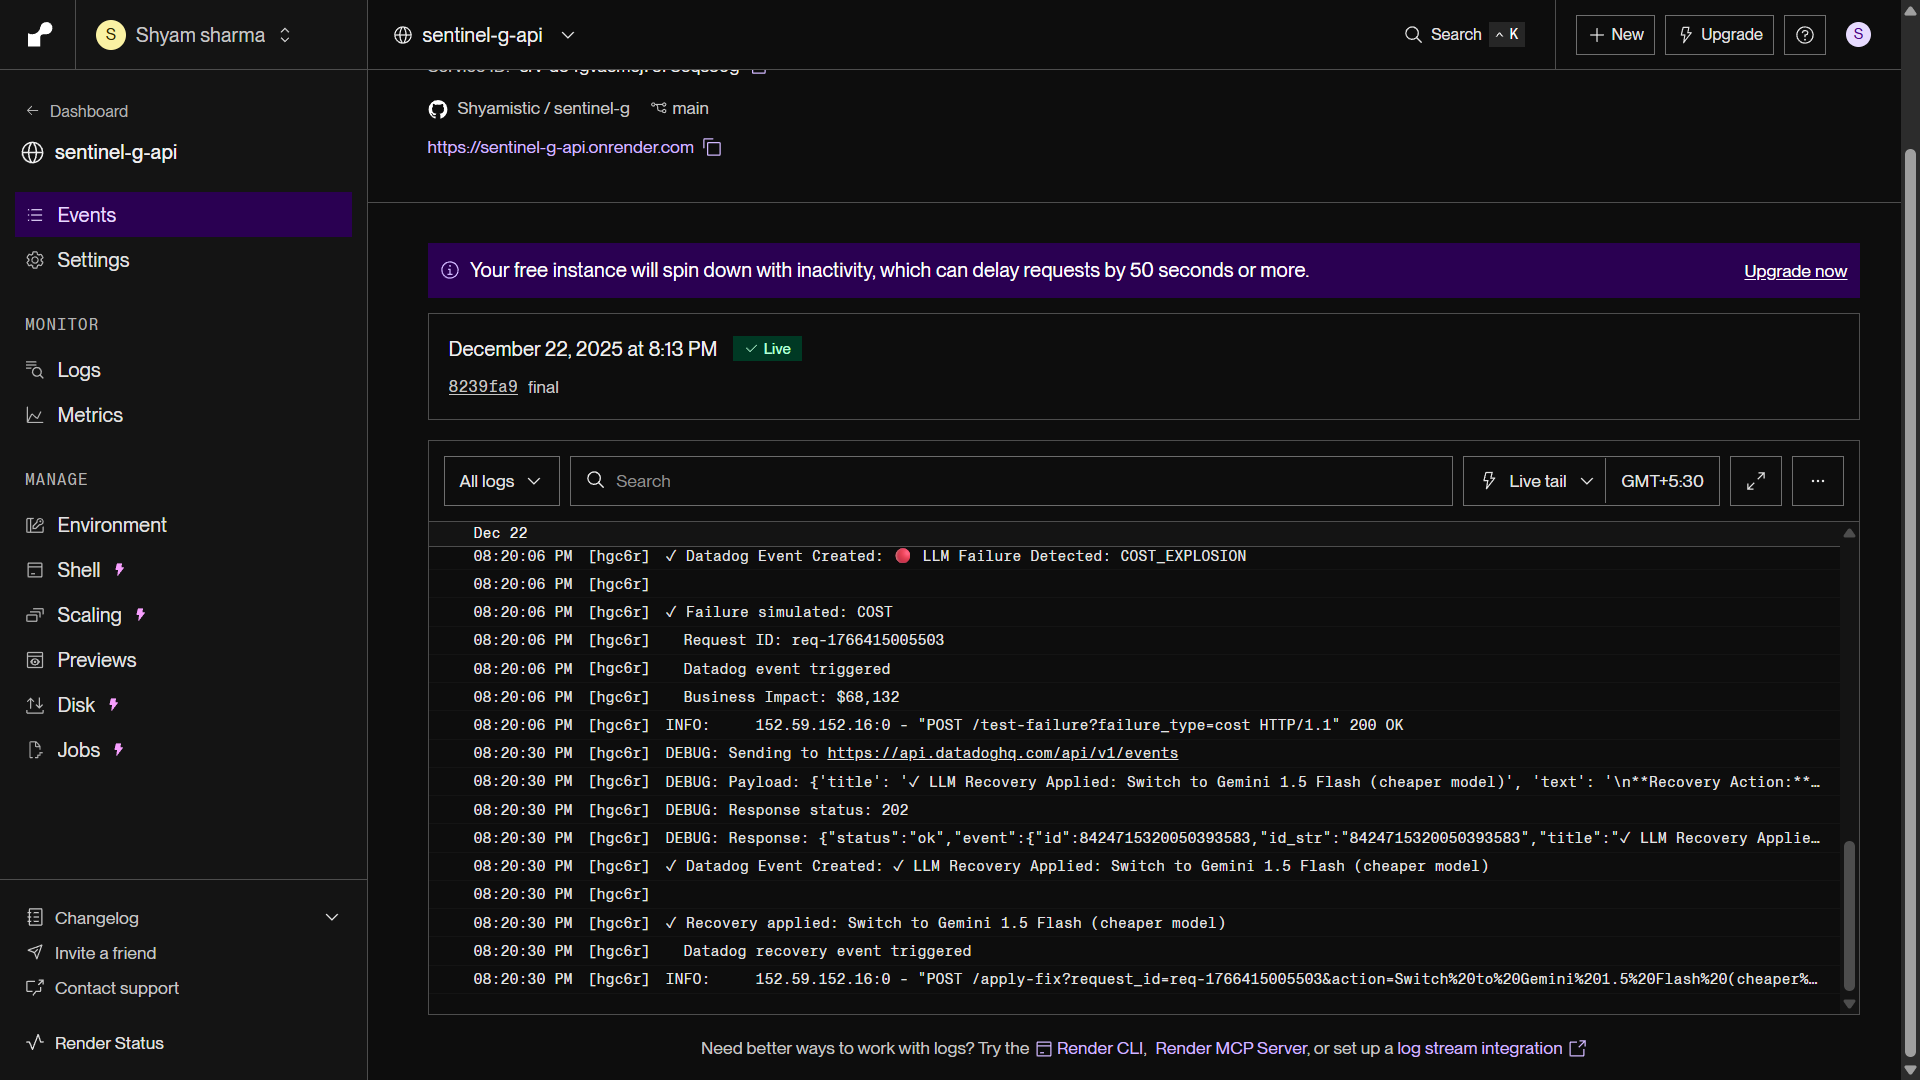The width and height of the screenshot is (1920, 1080).
Task: Click the Render logo home icon
Action: [39, 35]
